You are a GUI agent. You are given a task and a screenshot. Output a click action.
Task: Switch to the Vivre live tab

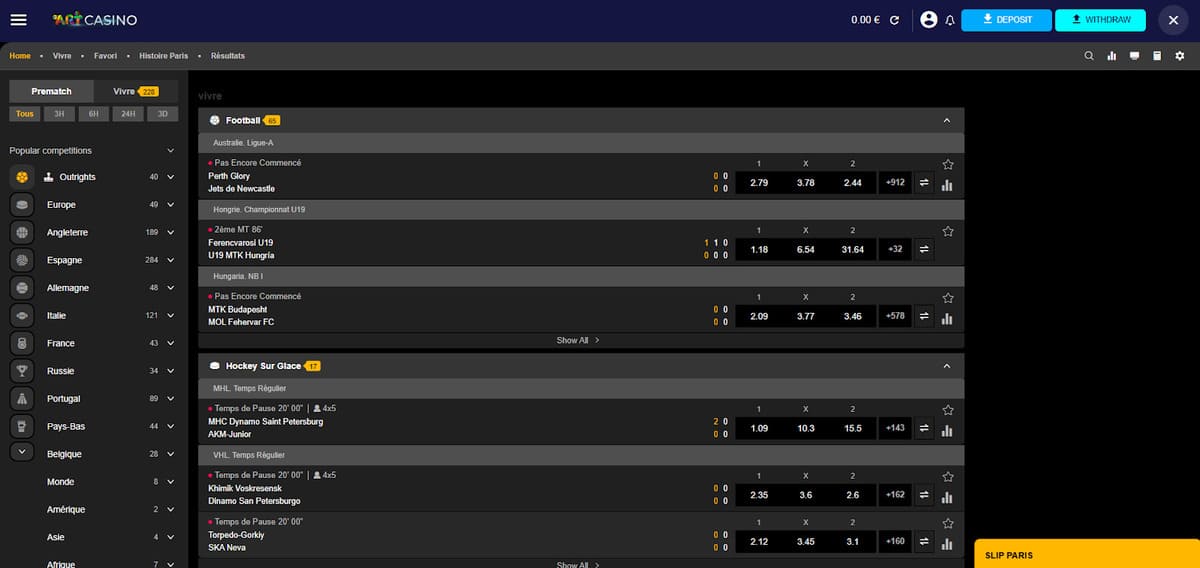(135, 91)
